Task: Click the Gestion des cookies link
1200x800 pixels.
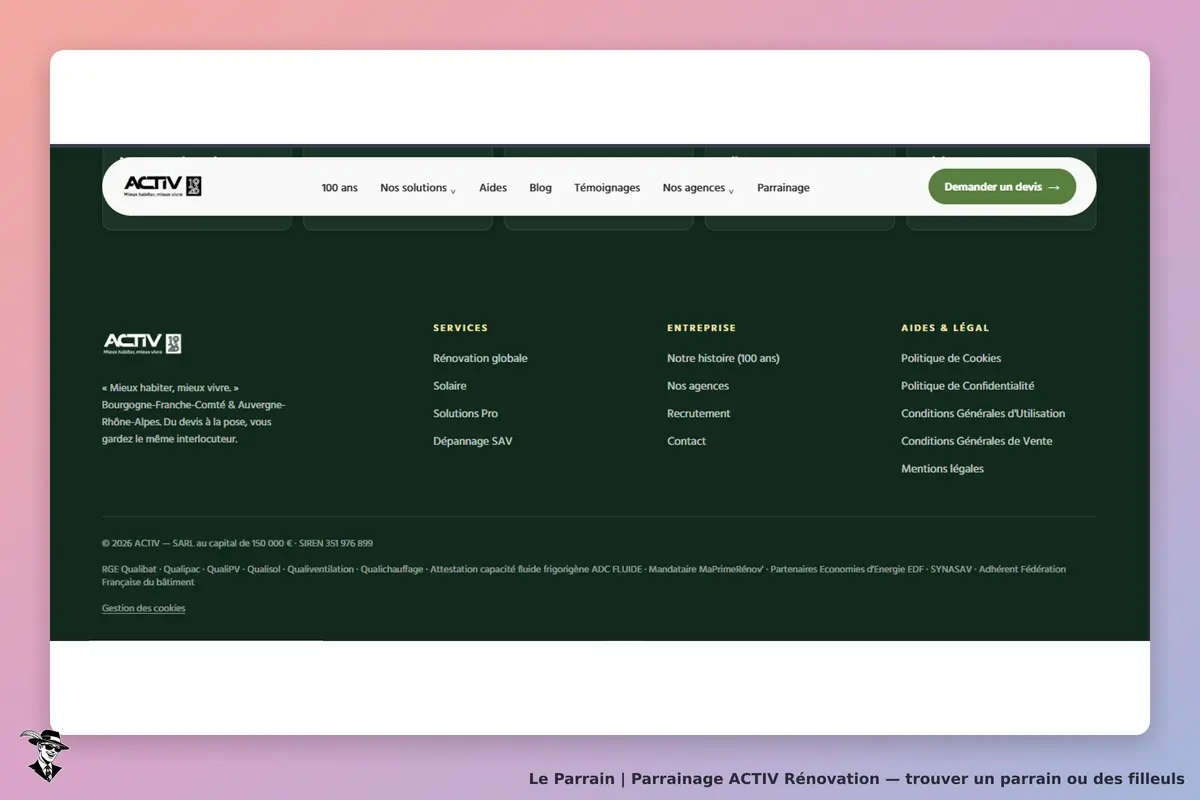Action: (143, 608)
